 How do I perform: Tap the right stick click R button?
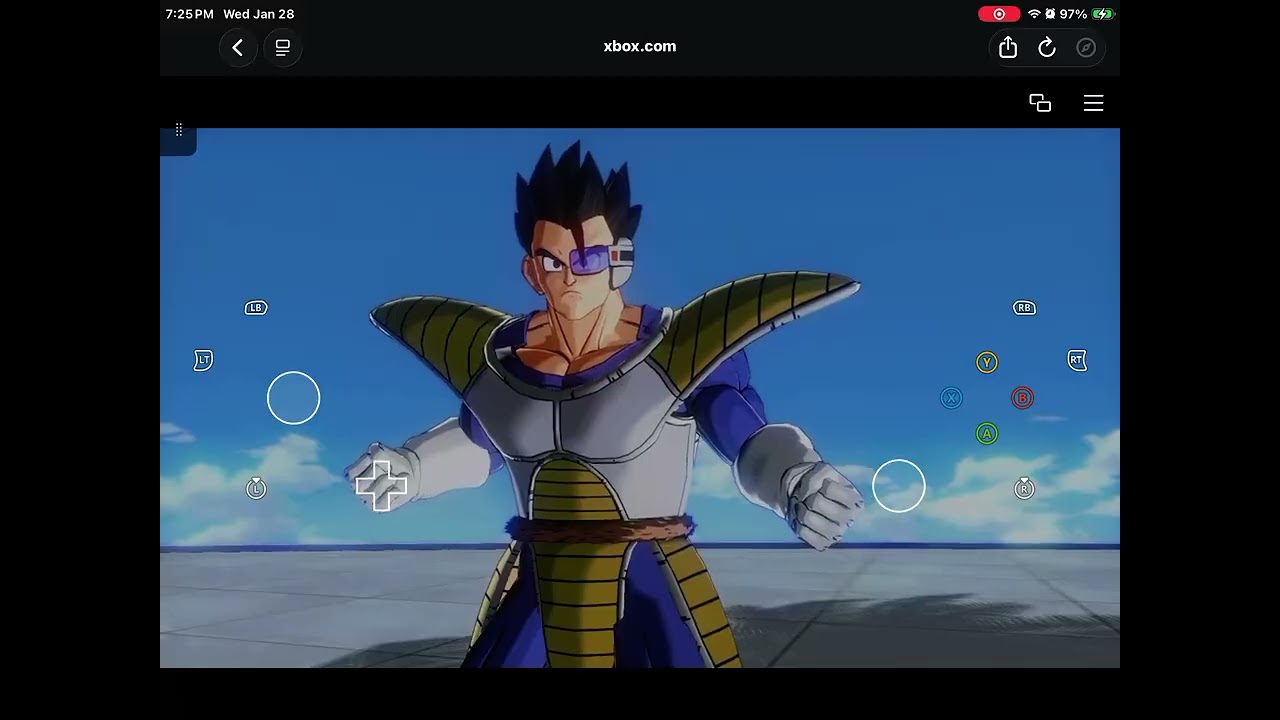1024,488
